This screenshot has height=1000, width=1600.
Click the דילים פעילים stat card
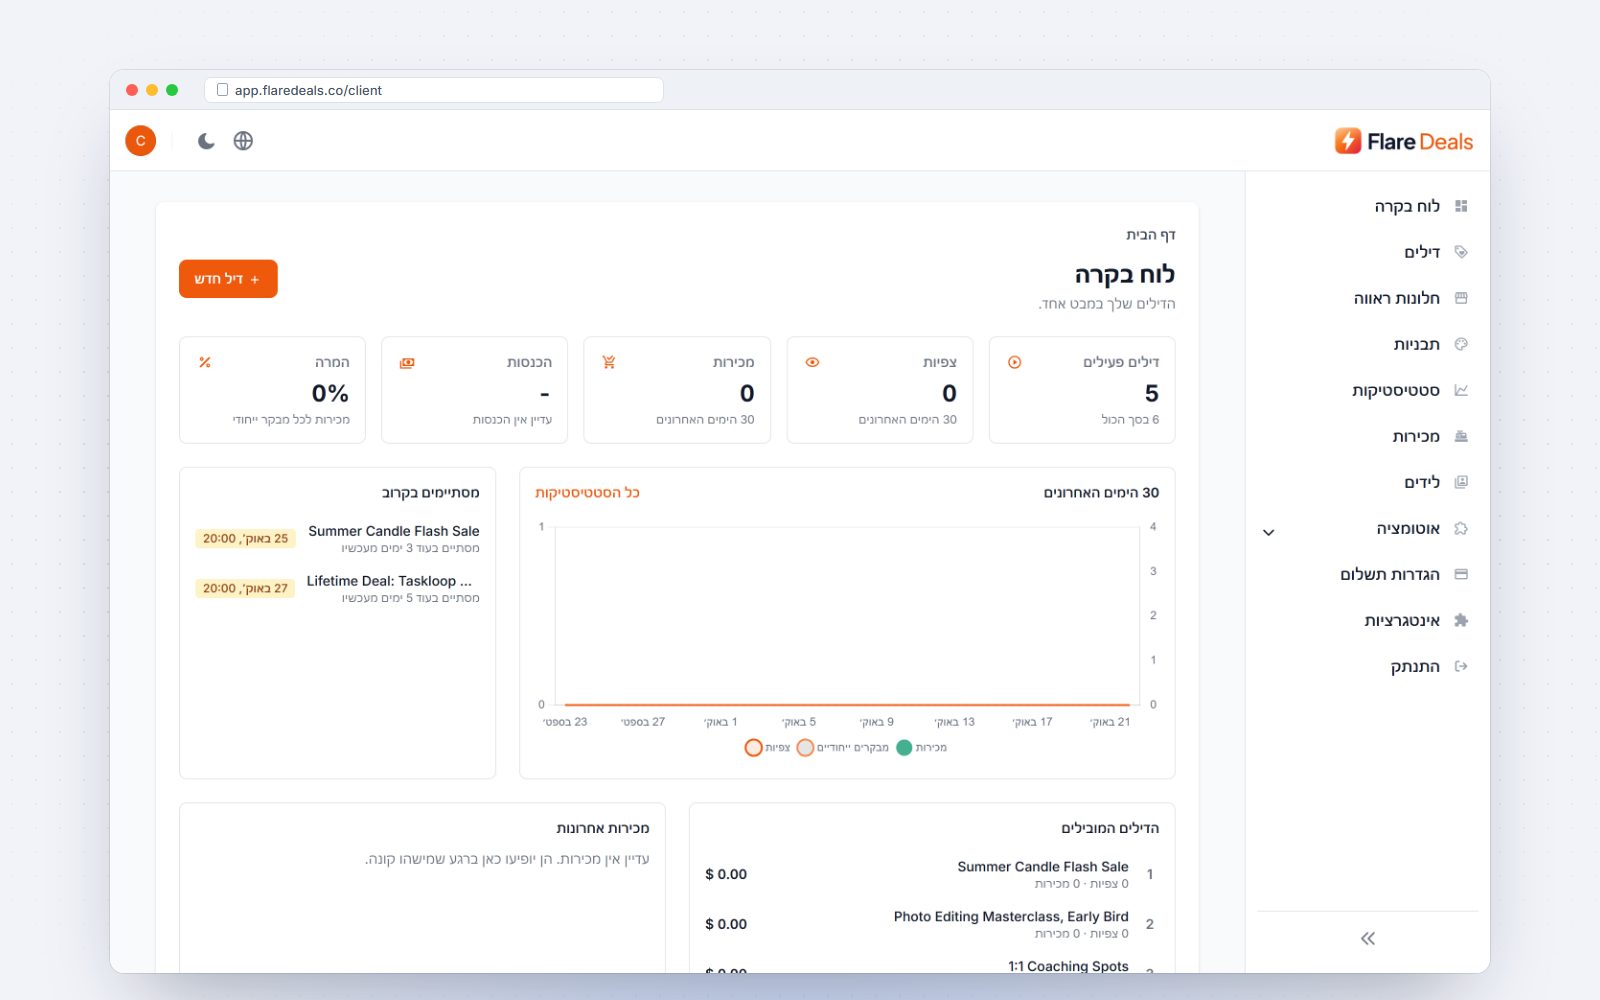(x=1082, y=390)
